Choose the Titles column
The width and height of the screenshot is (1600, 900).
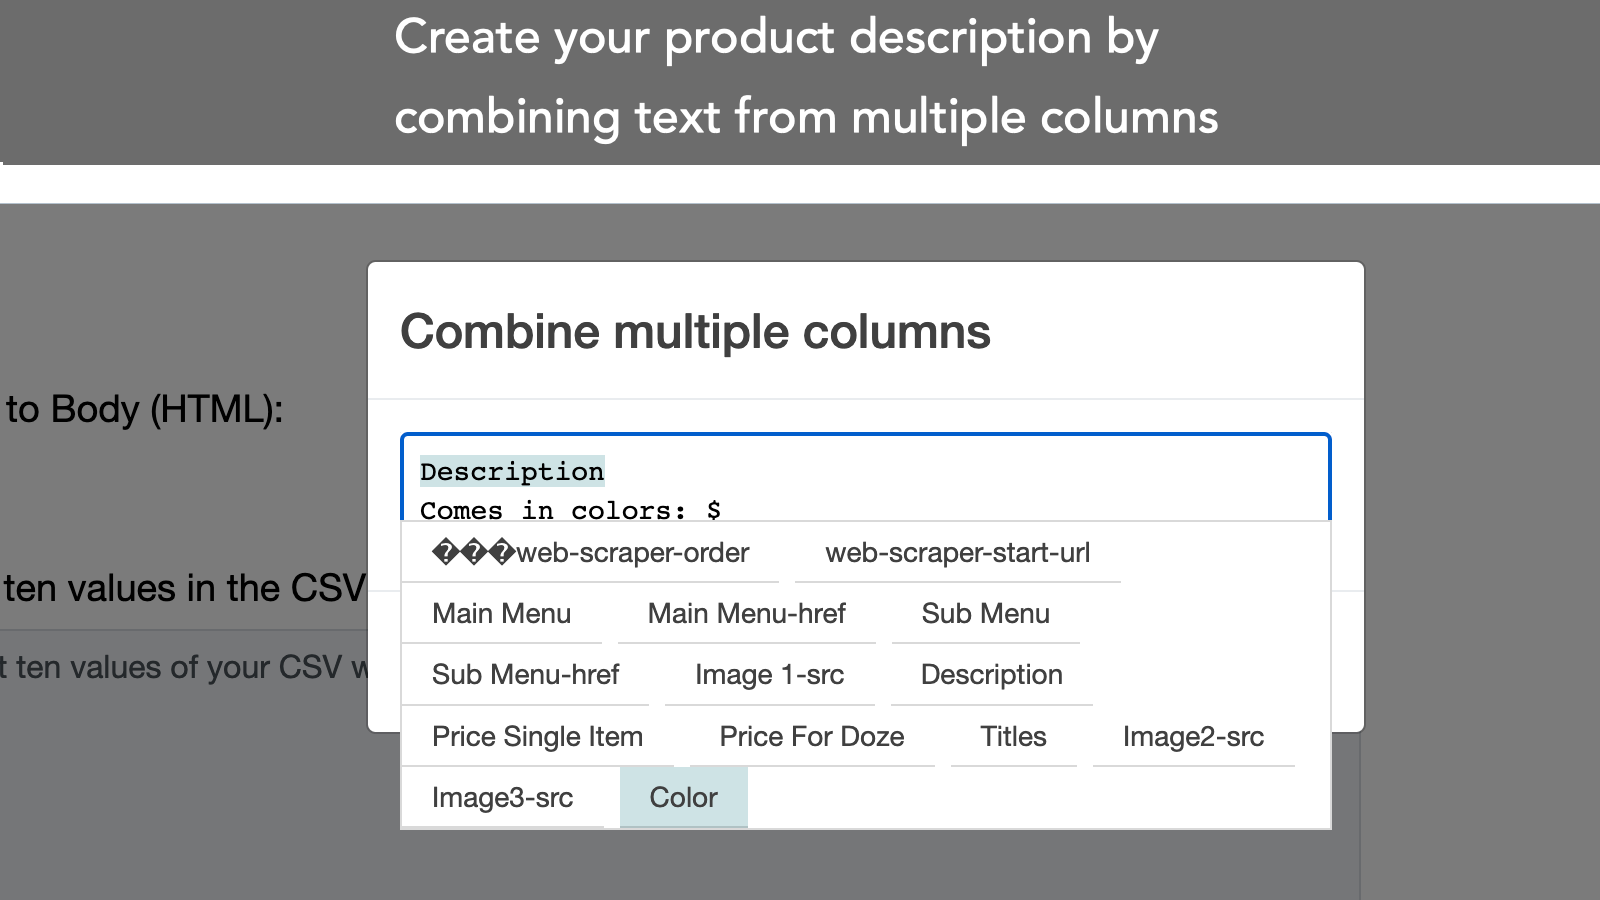pos(1013,737)
